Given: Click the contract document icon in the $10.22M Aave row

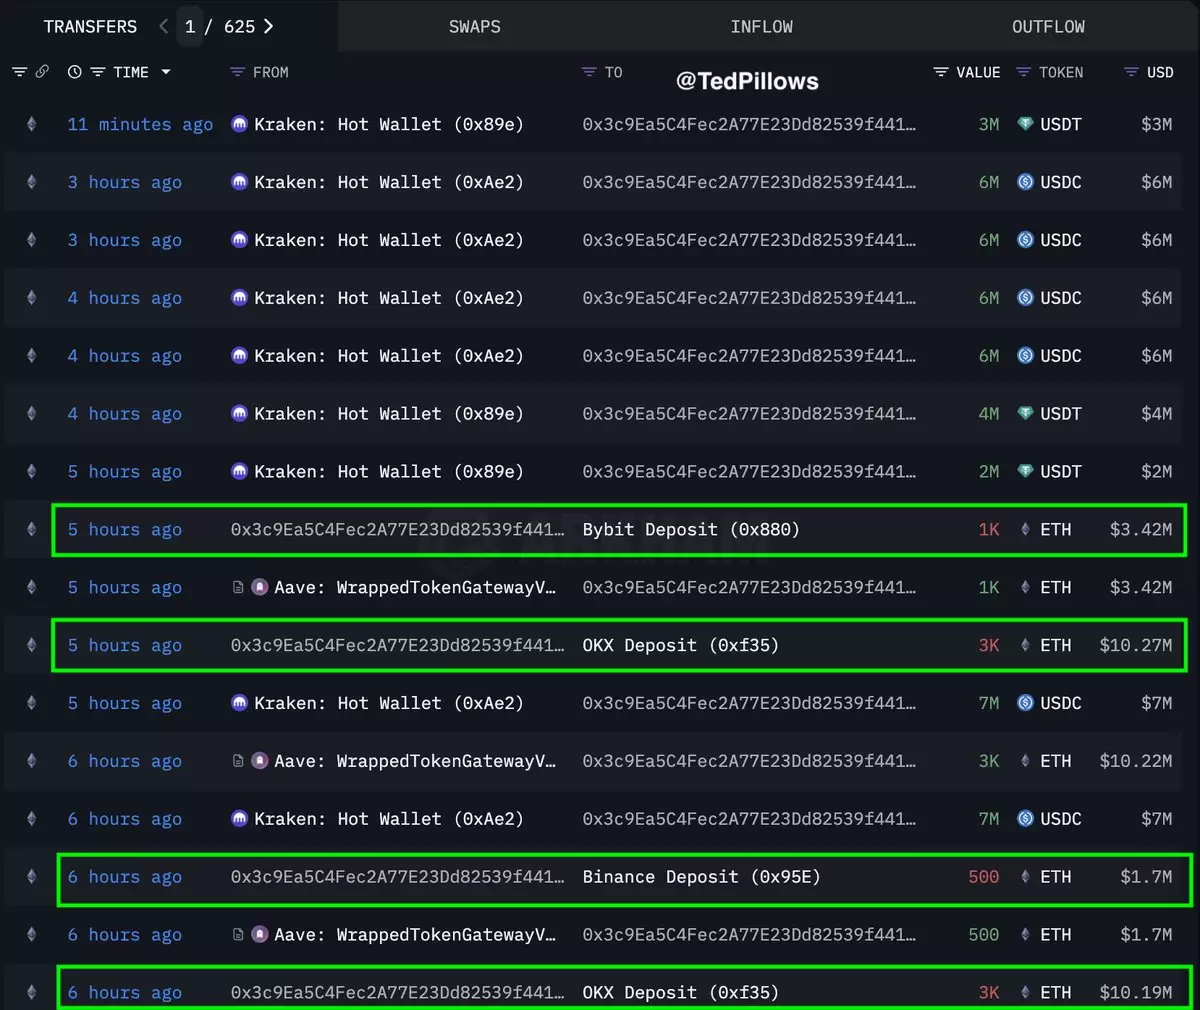Looking at the screenshot, I should coord(238,761).
